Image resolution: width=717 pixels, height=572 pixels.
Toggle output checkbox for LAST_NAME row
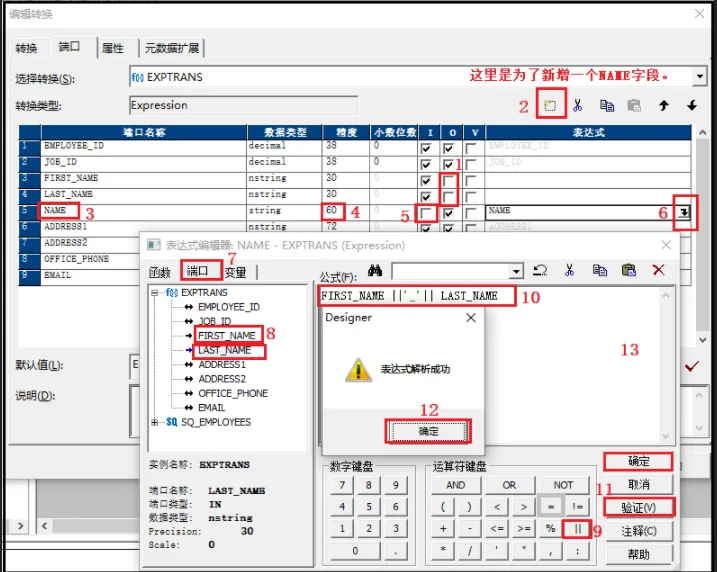[449, 197]
